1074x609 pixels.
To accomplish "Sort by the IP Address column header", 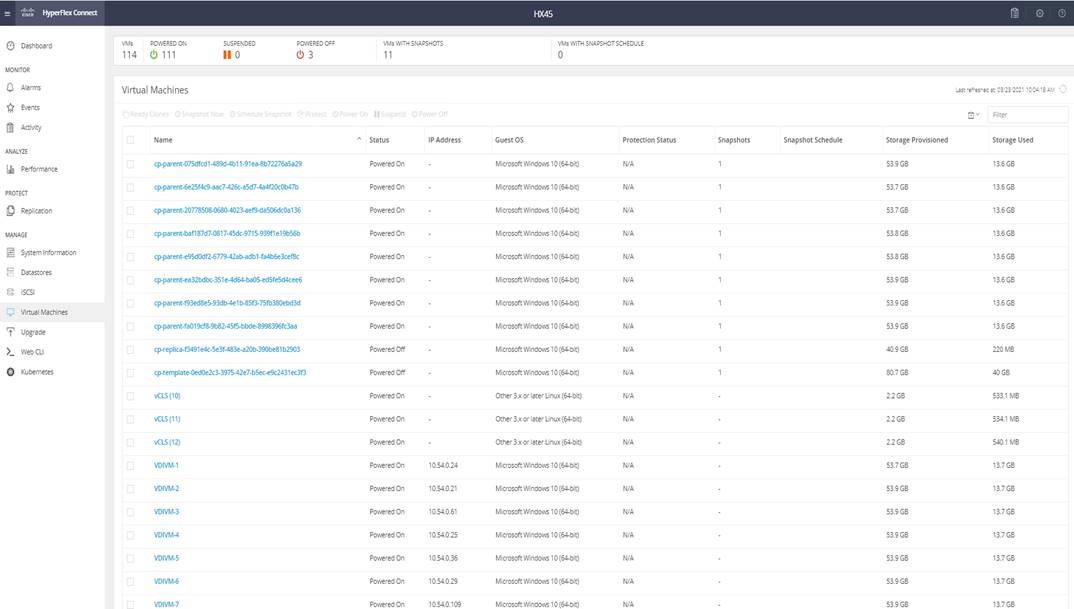I will pos(445,140).
